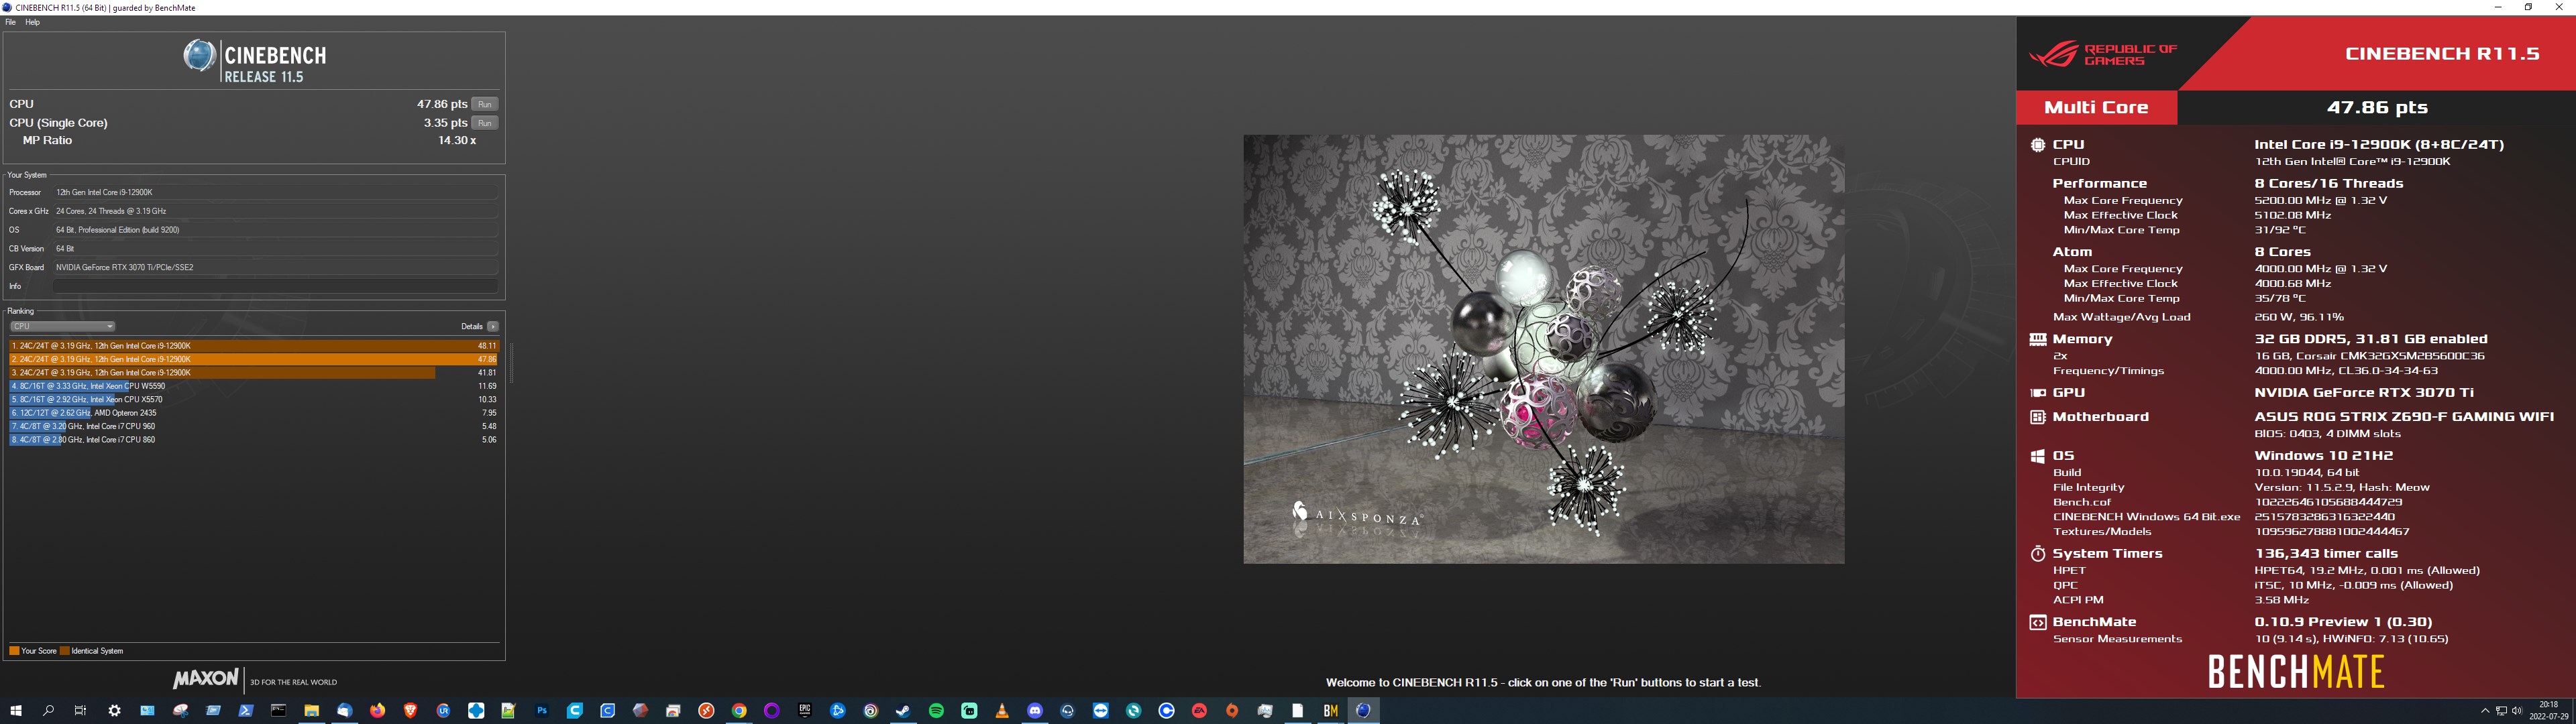Image resolution: width=2576 pixels, height=724 pixels.
Task: Select ranking row 3 scoring 41.81
Action: 253,373
